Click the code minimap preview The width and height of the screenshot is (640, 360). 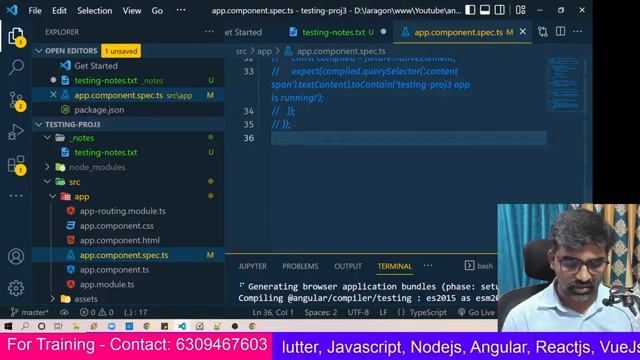tap(565, 85)
